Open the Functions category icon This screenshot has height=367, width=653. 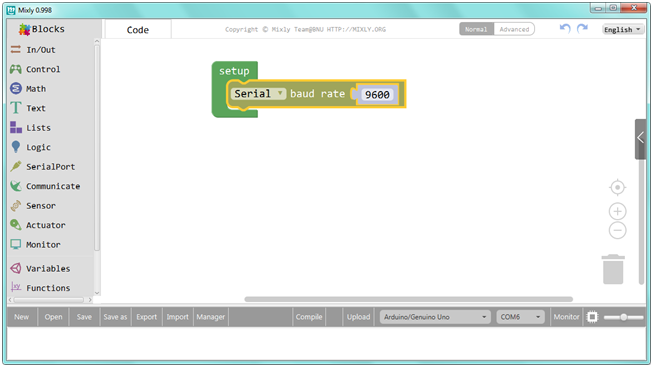(x=15, y=287)
